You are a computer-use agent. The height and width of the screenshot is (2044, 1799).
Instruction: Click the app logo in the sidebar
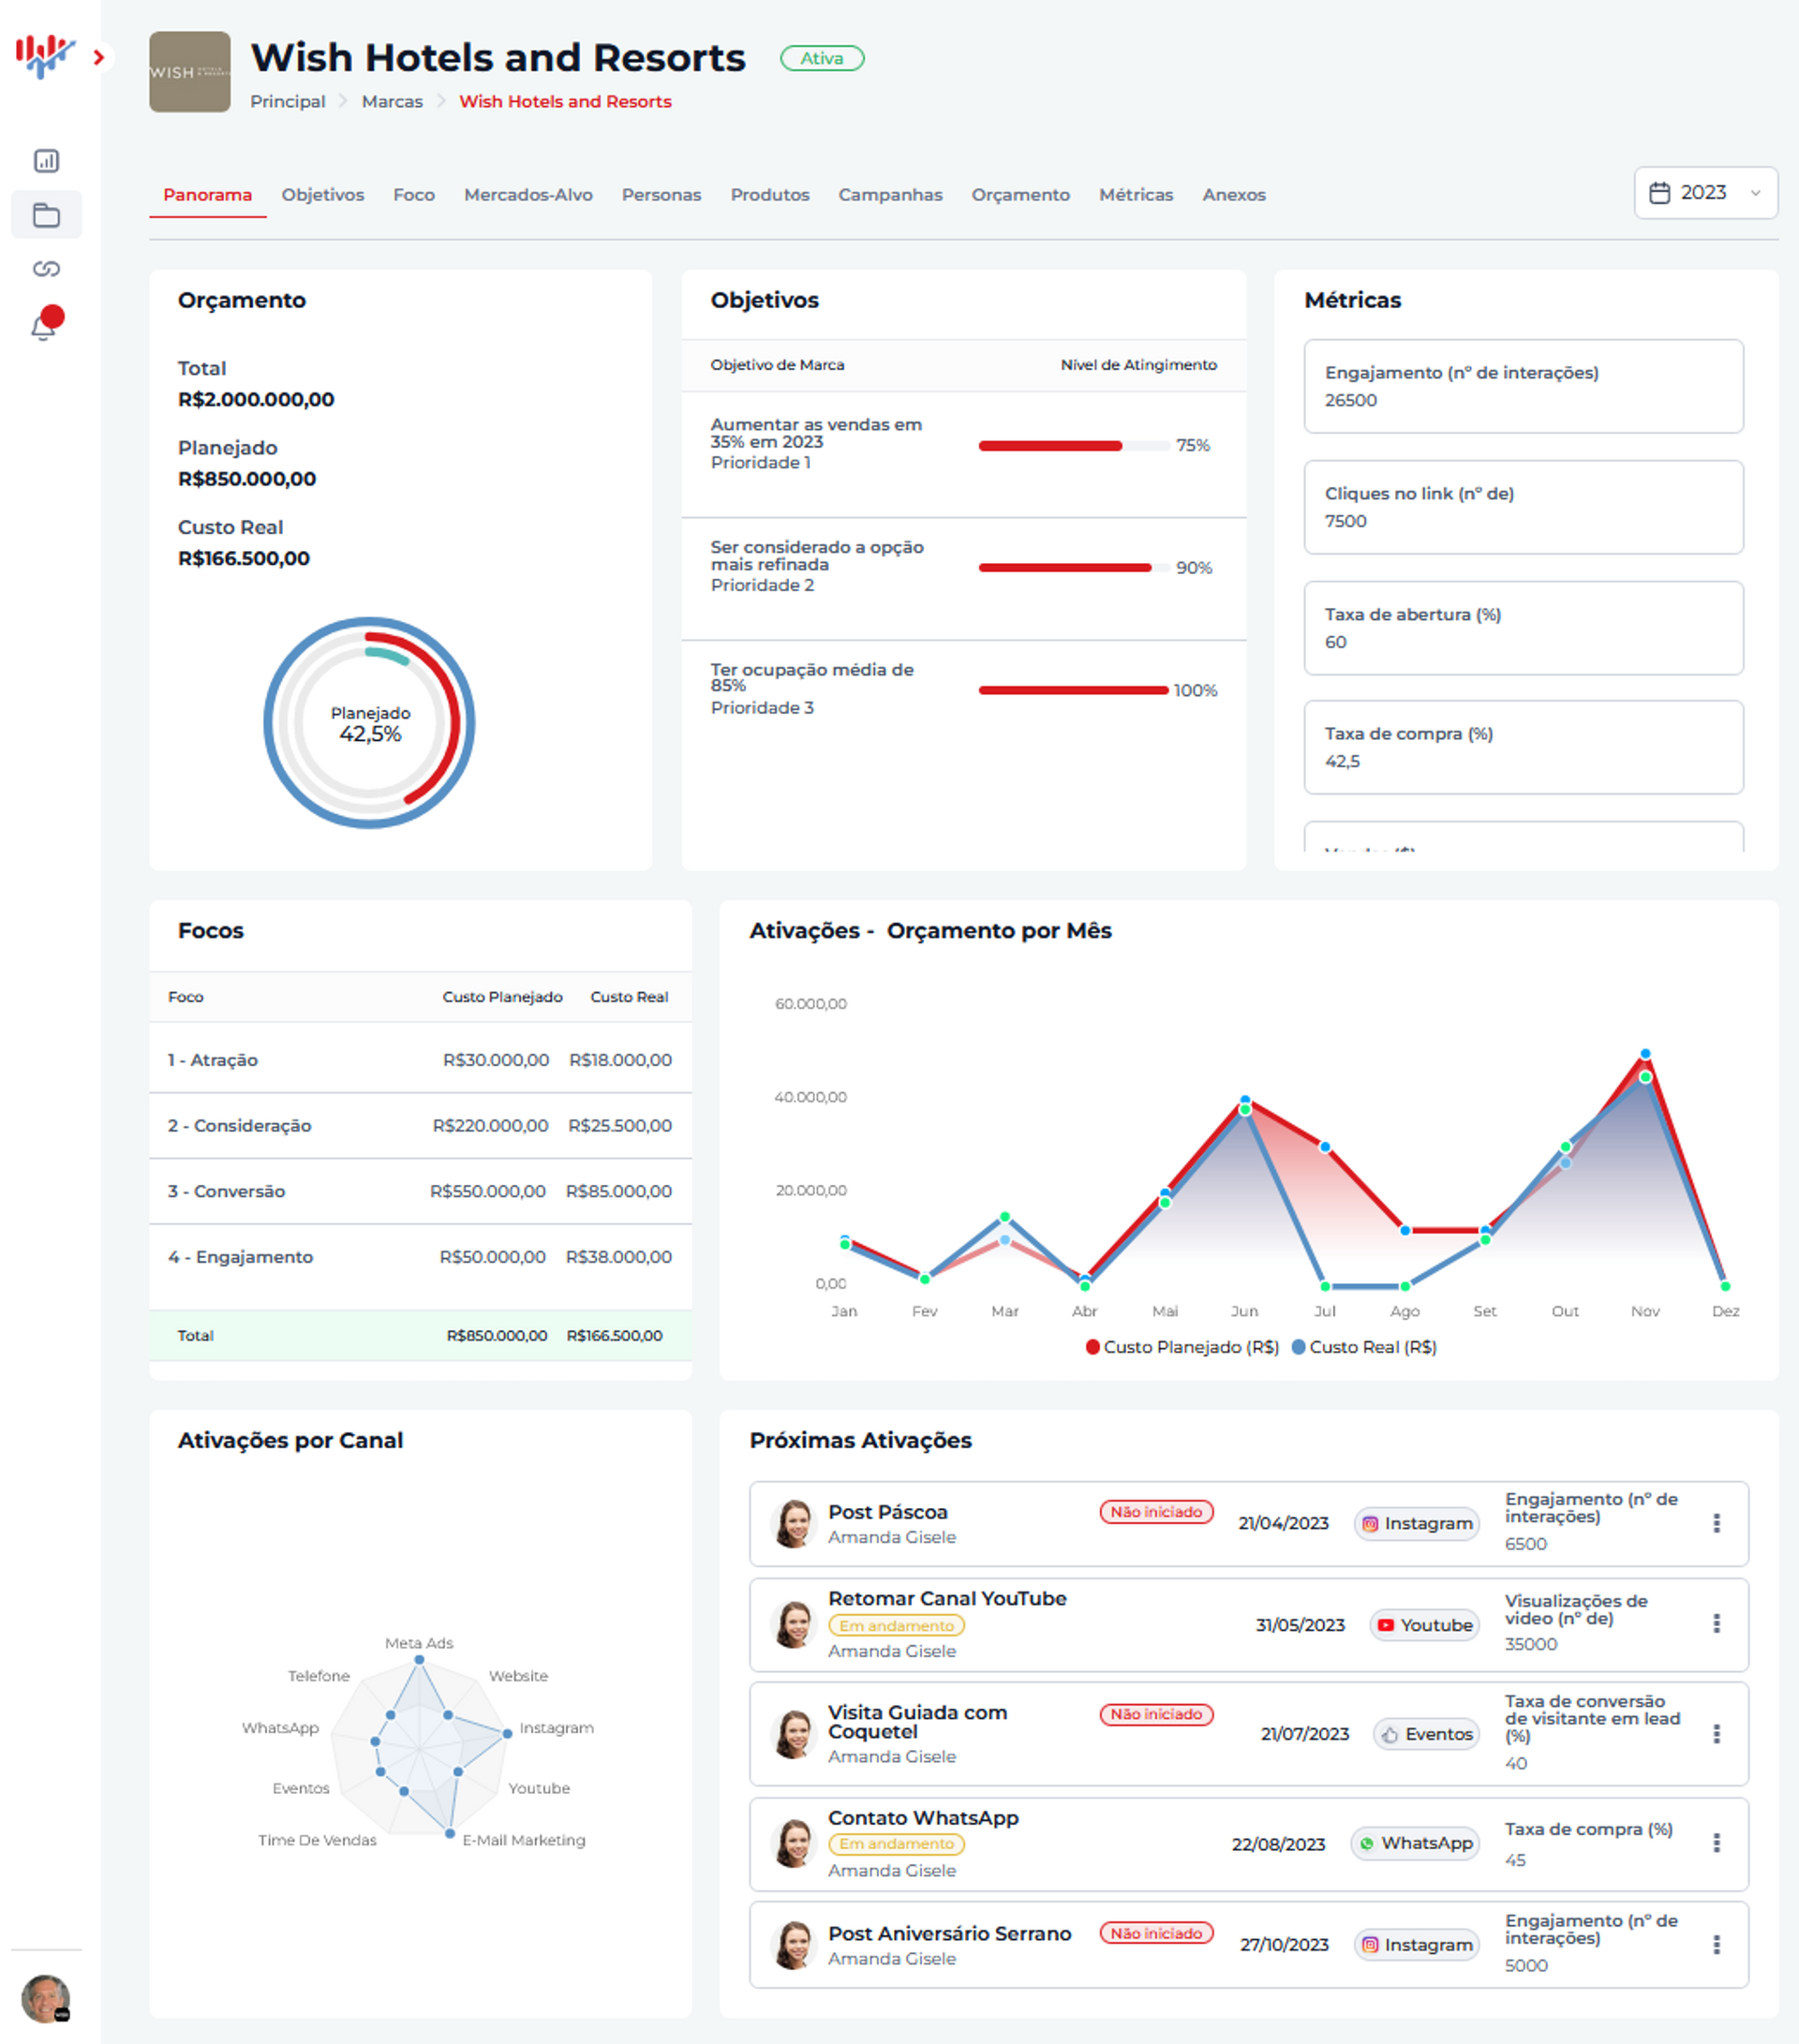[x=45, y=56]
